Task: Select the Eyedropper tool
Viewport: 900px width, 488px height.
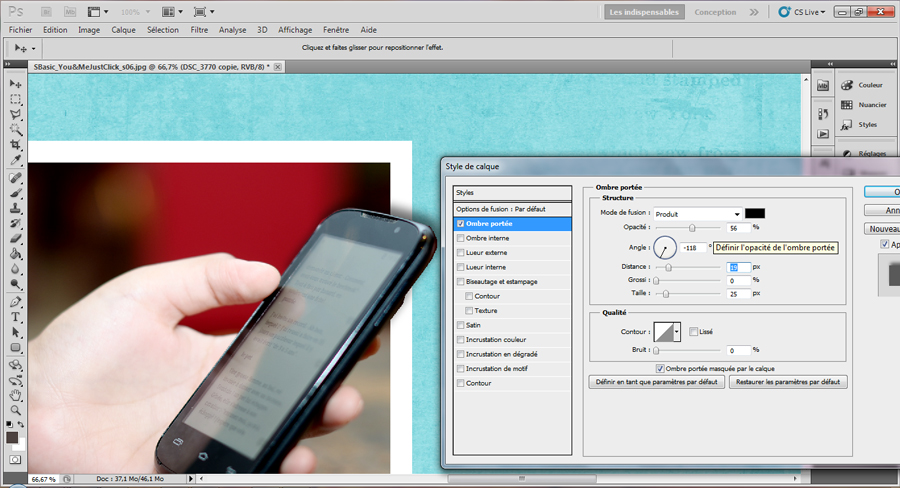Action: pos(15,160)
